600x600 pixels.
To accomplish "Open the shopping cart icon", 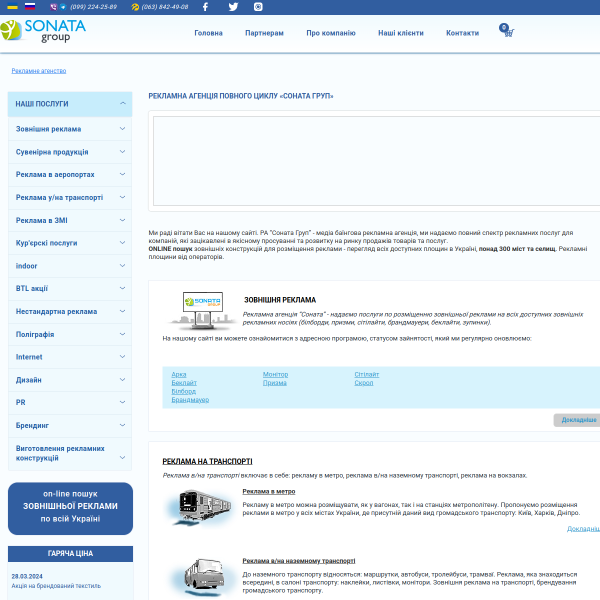I will (x=506, y=30).
